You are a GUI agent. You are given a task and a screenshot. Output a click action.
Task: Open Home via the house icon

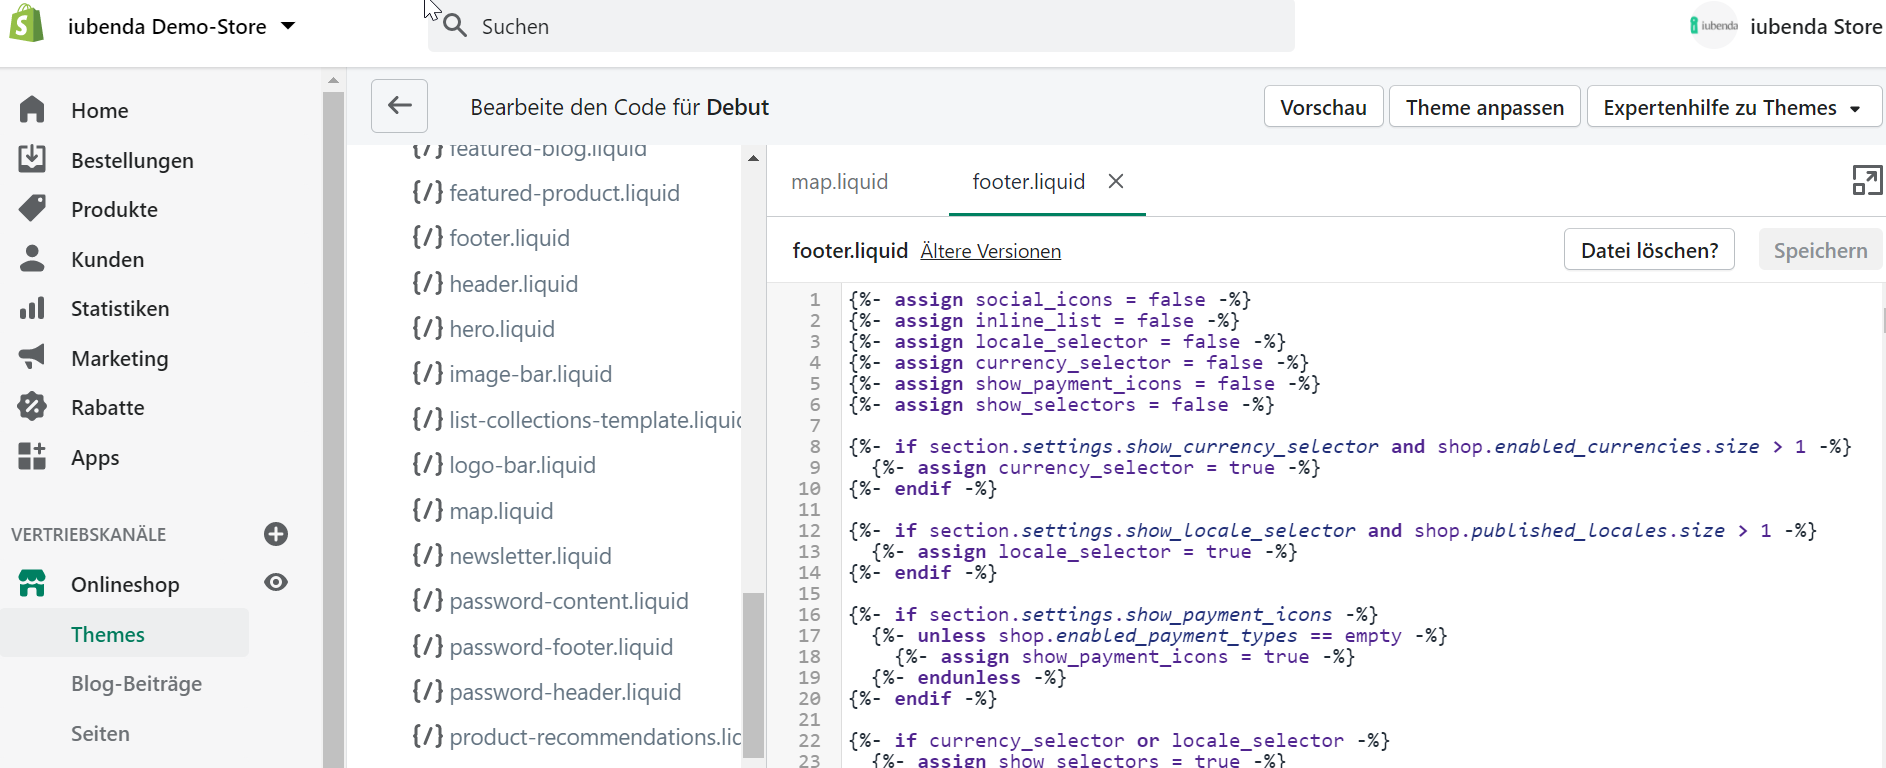click(x=32, y=109)
